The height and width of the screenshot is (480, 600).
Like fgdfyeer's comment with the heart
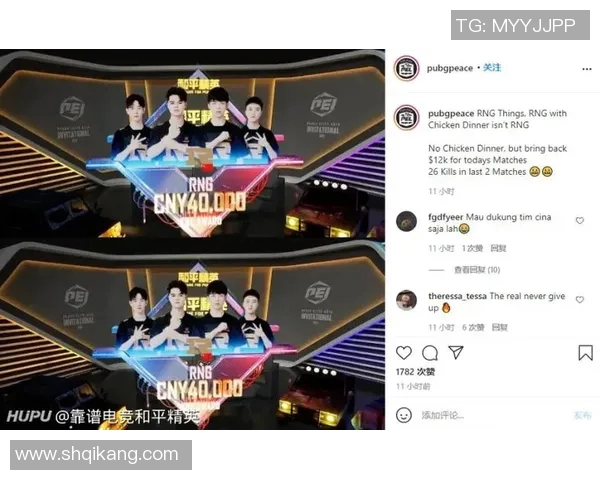580,220
